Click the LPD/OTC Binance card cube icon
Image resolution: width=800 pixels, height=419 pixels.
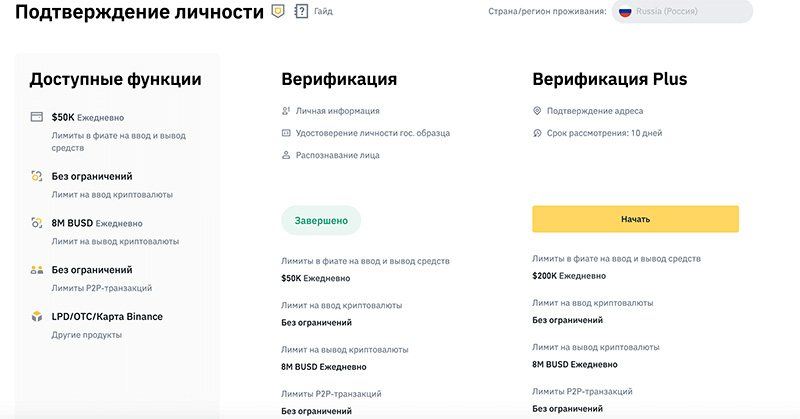click(x=36, y=317)
